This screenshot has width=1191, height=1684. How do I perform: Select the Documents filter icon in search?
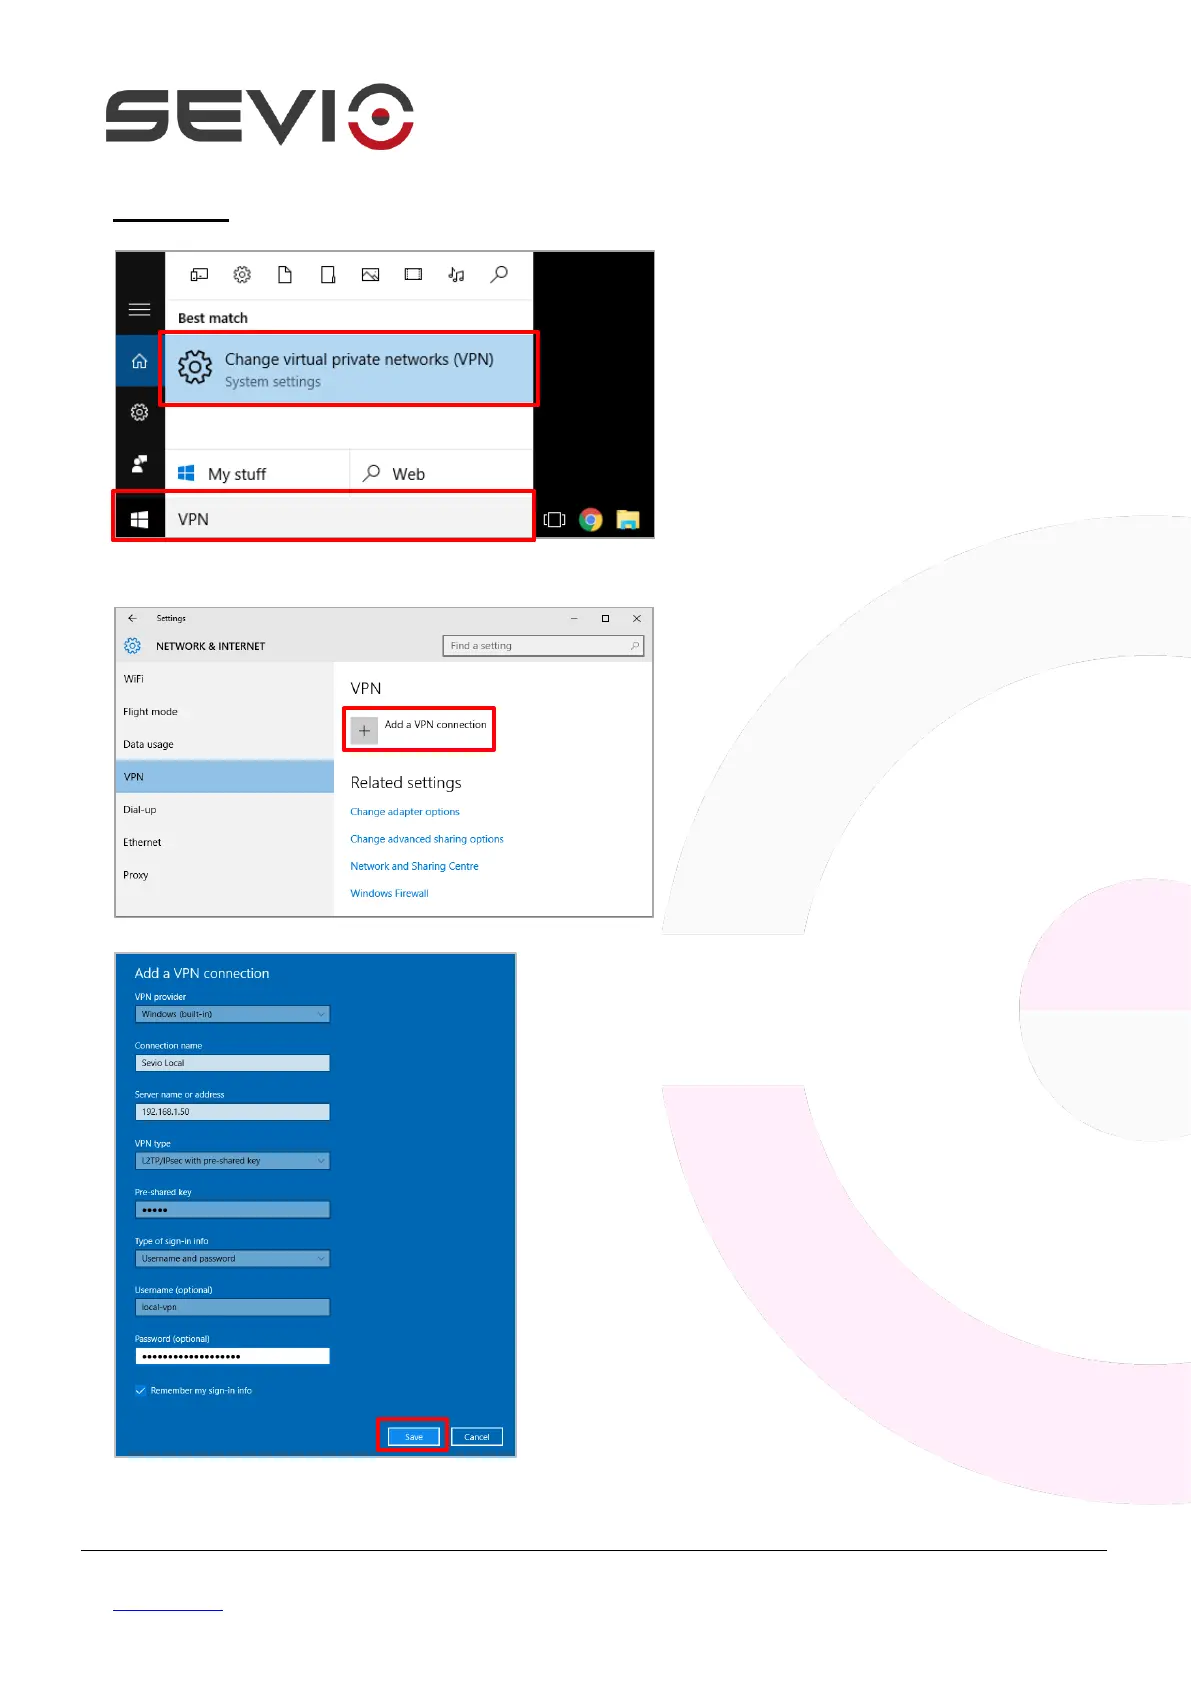coord(285,274)
